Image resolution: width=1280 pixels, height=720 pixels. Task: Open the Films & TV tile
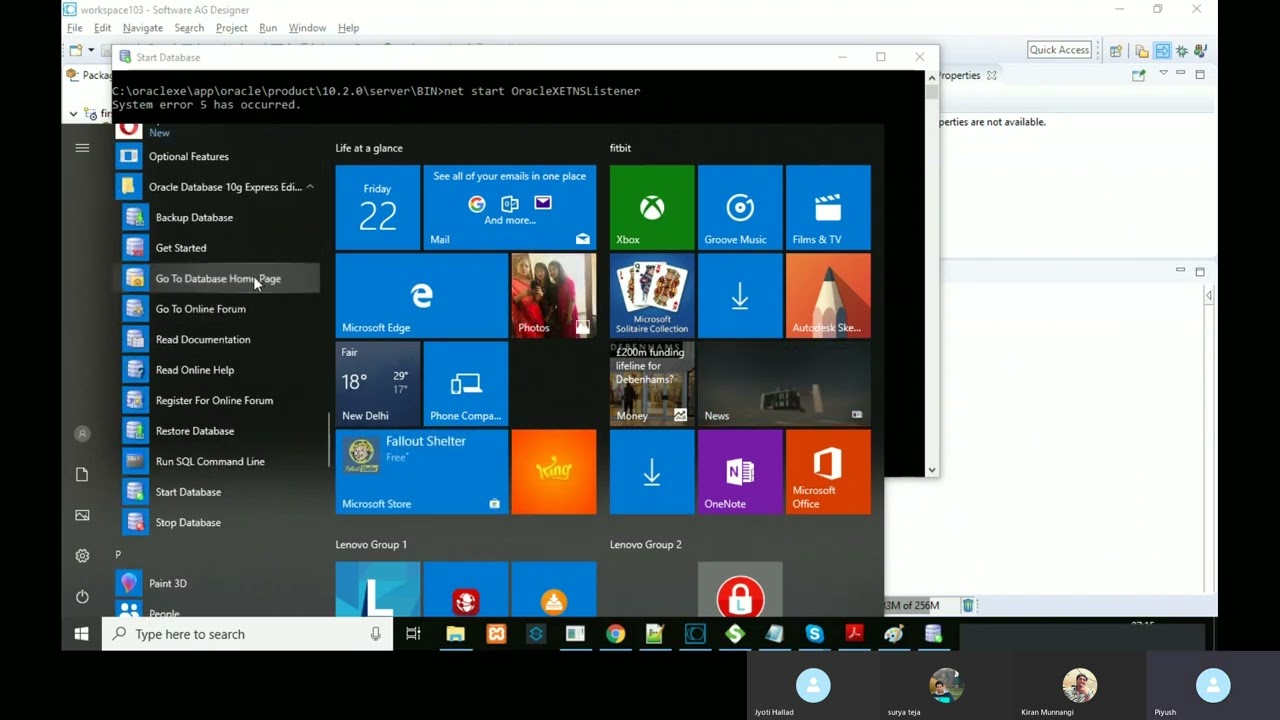[x=828, y=207]
